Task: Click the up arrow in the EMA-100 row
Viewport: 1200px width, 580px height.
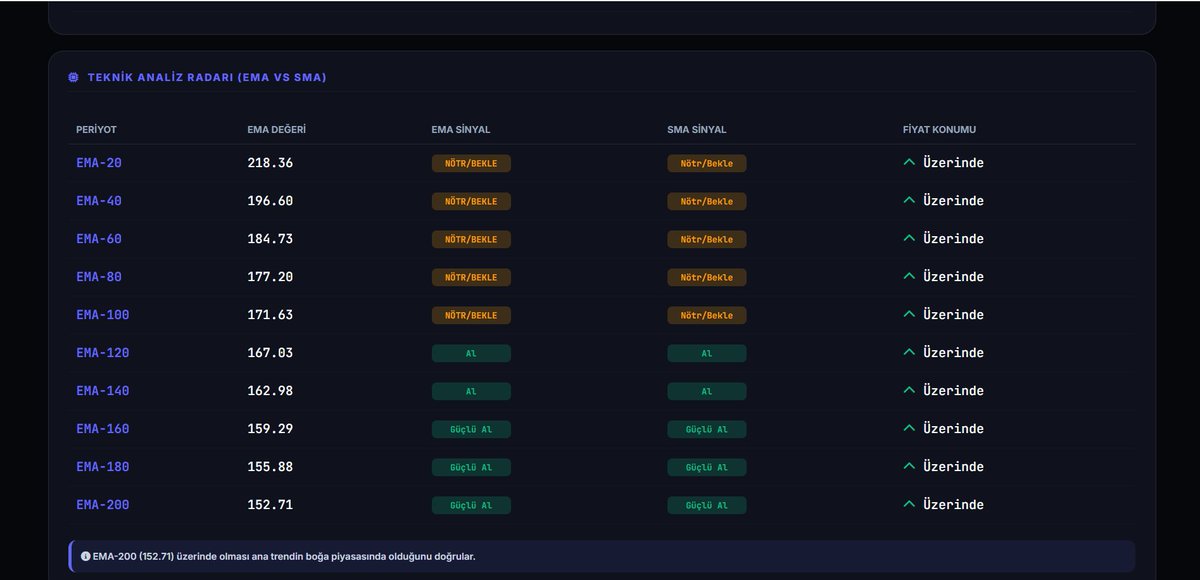Action: 909,314
